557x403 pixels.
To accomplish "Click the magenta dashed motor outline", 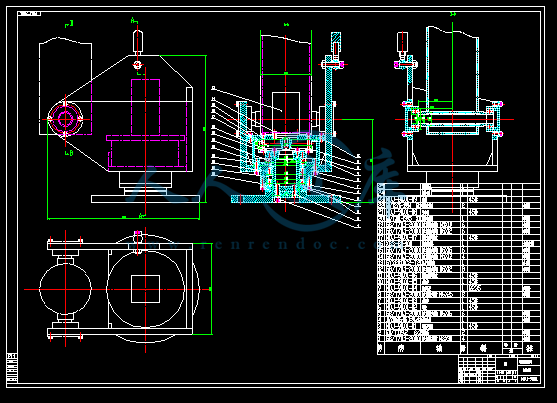I will [145, 107].
